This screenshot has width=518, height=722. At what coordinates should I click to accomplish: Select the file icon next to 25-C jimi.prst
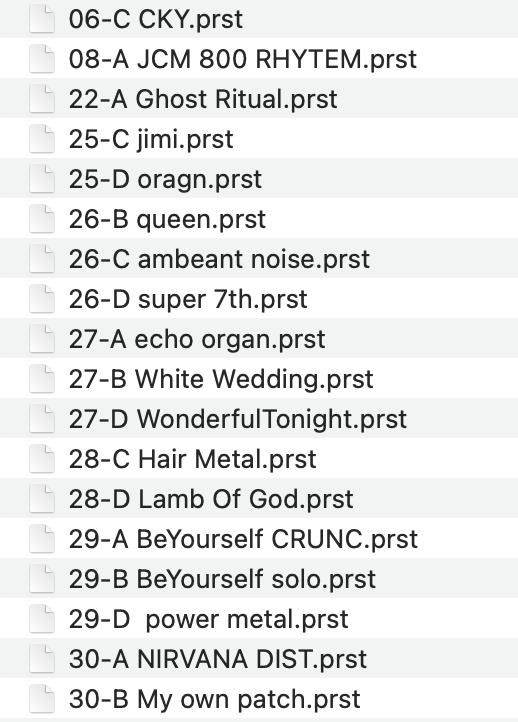click(x=42, y=139)
